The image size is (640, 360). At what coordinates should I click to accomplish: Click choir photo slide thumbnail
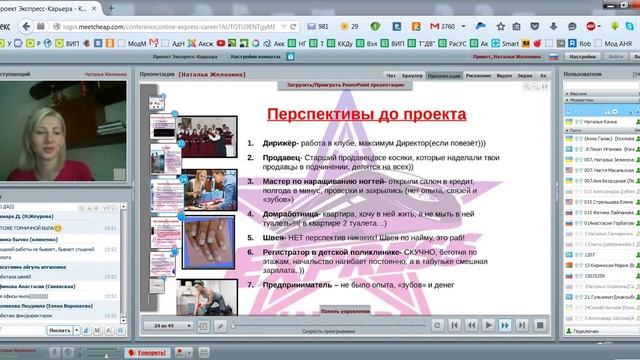[x=207, y=137]
